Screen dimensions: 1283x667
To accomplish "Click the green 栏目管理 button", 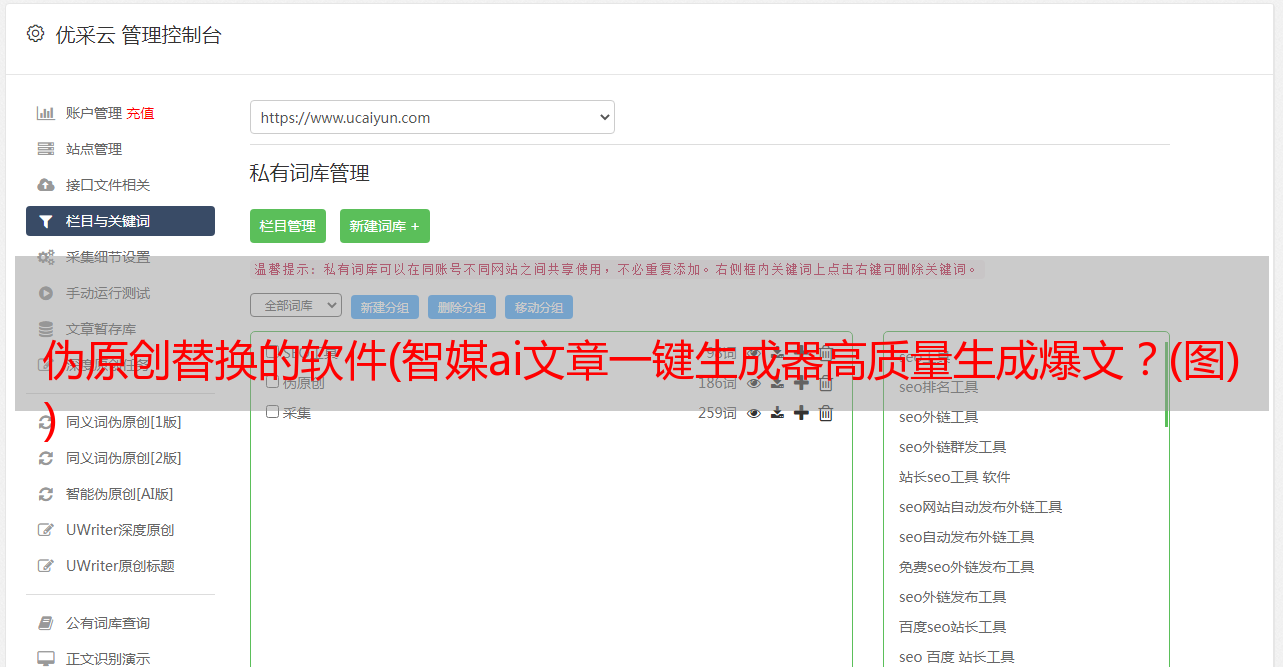I will tap(288, 226).
